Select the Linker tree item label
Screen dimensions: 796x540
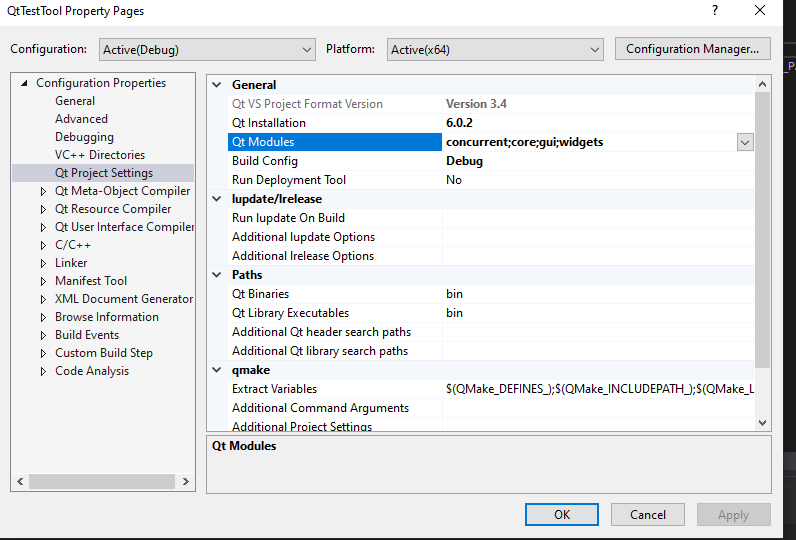pyautogui.click(x=71, y=263)
